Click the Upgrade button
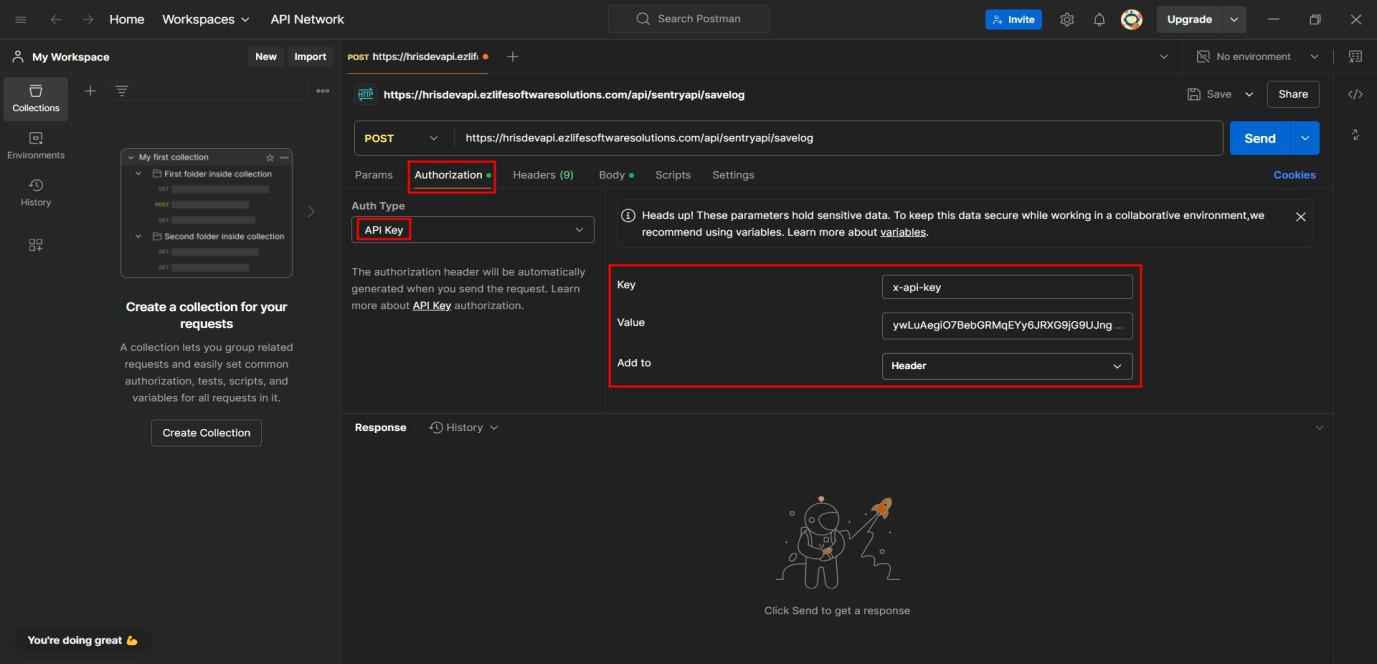 [1189, 19]
